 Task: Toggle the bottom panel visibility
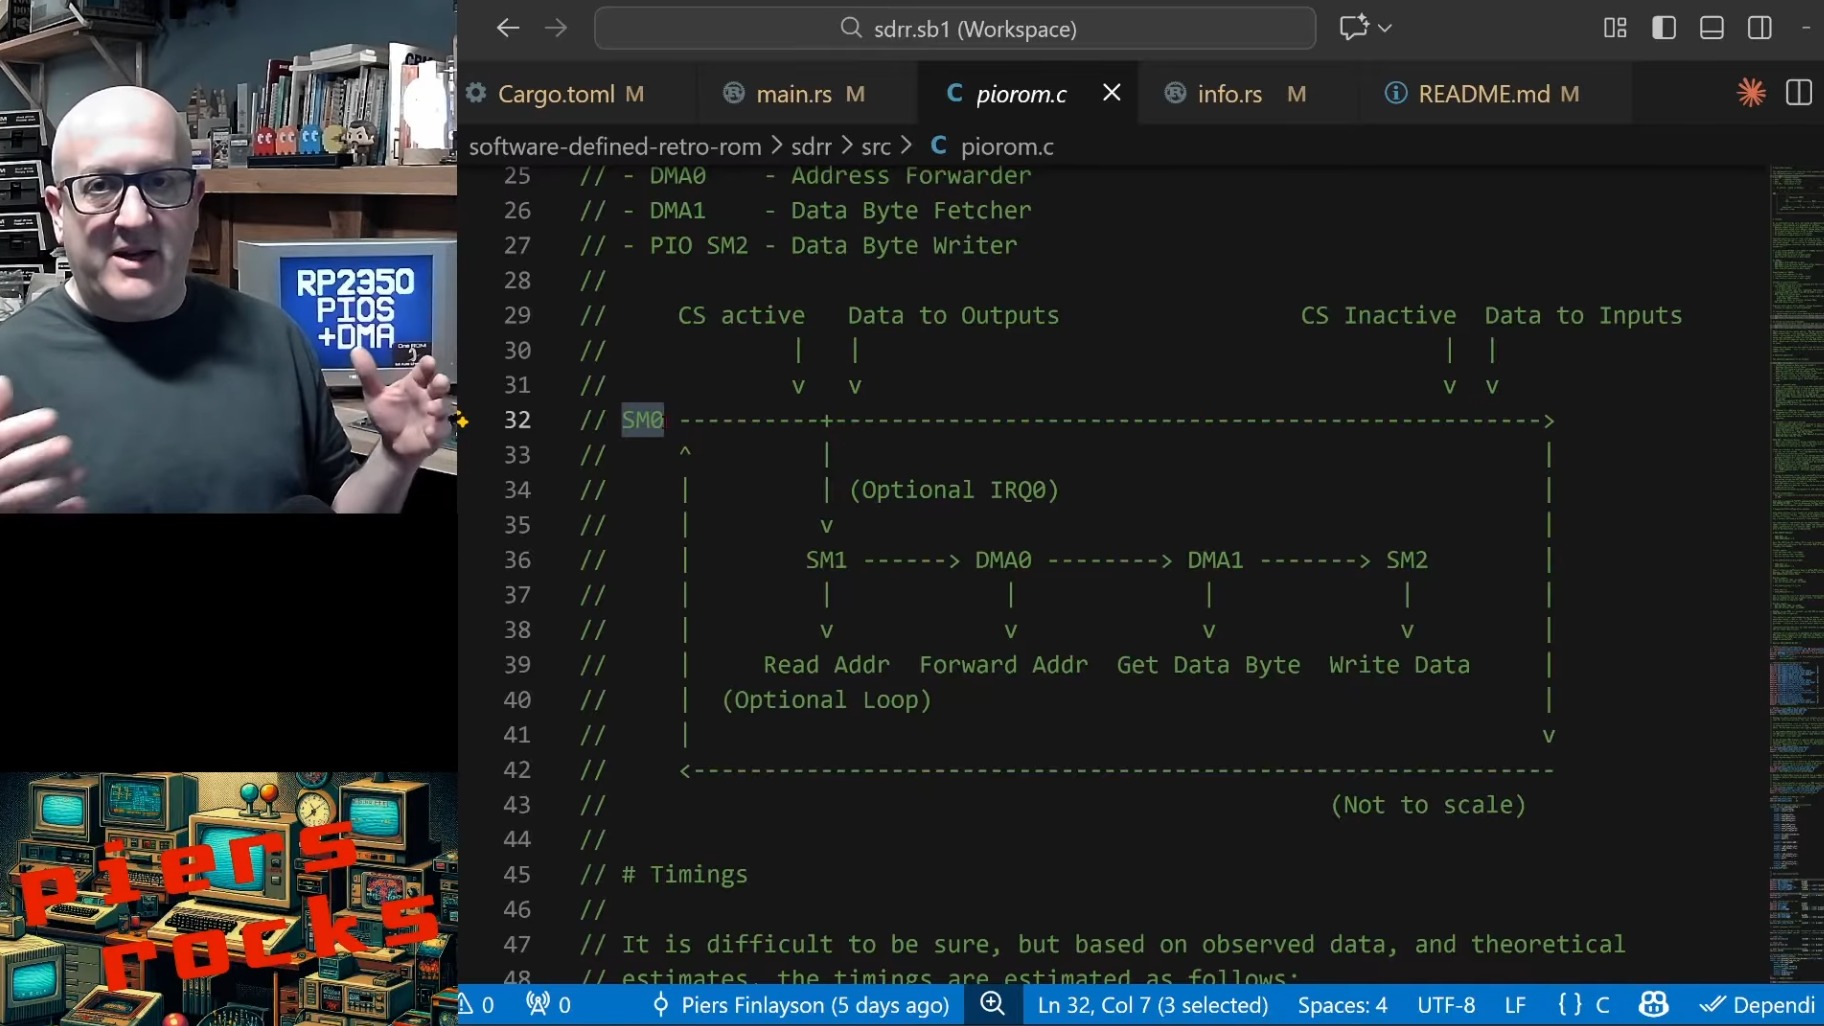point(1712,28)
